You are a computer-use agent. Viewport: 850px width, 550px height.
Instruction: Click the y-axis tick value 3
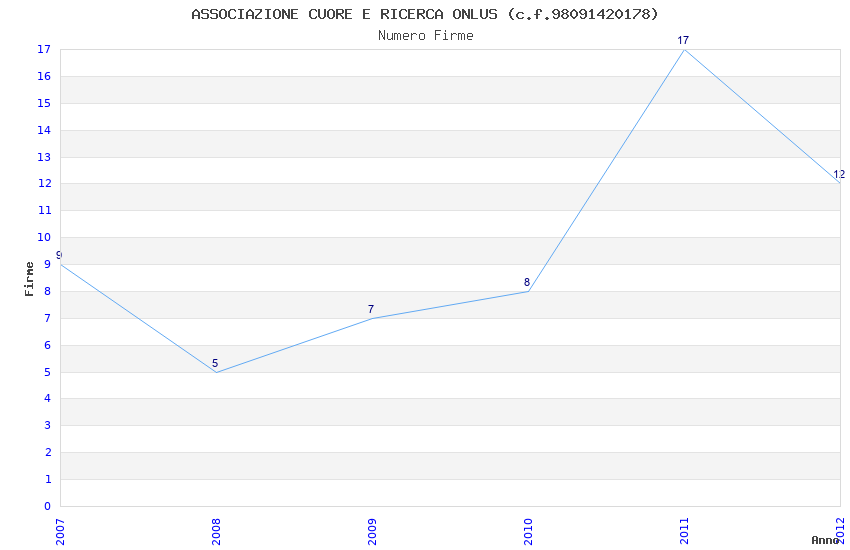tap(48, 425)
